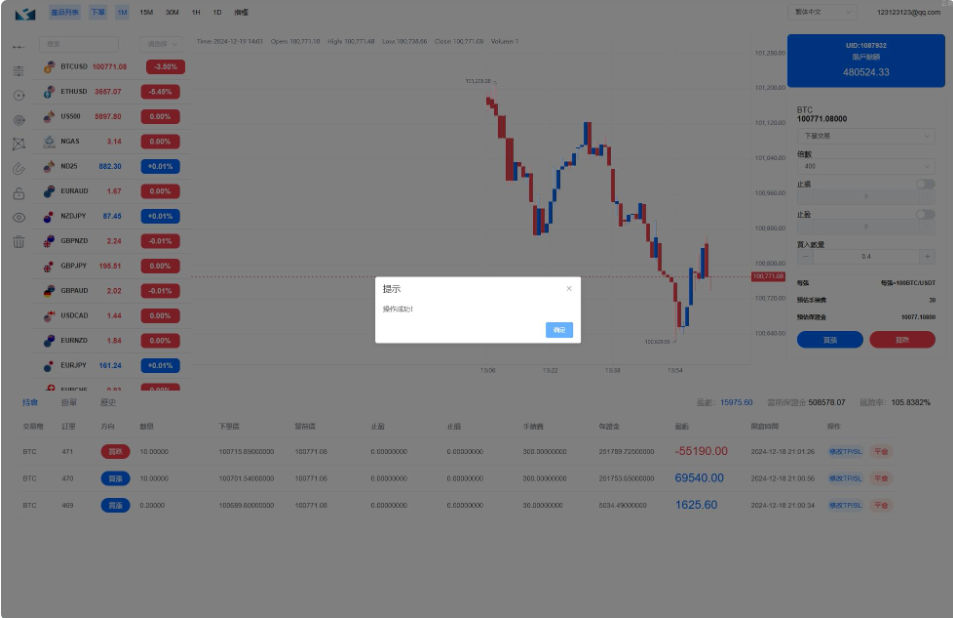Click the trash delete-drawings icon
The width and height of the screenshot is (953, 618).
pos(18,241)
